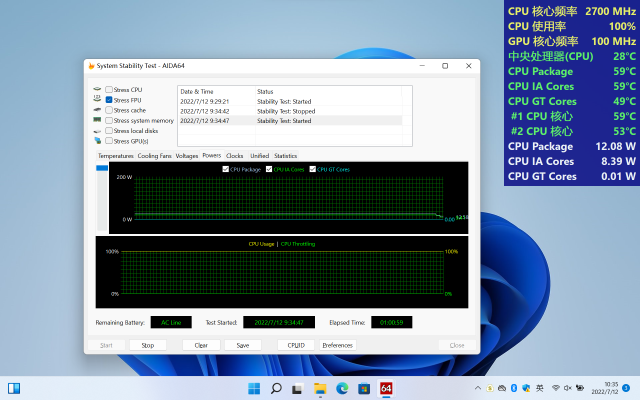
Task: Open Microsoft Store from taskbar
Action: click(x=364, y=389)
